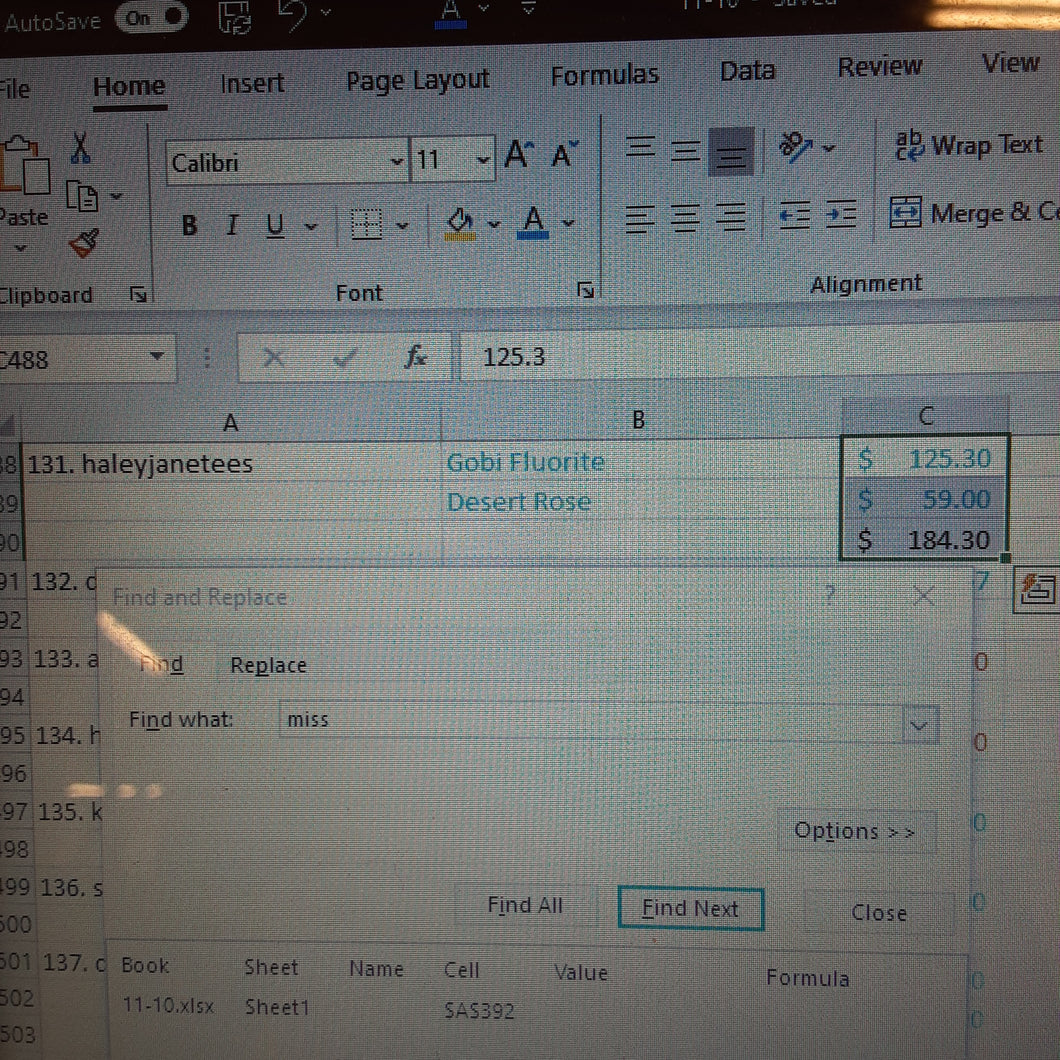
Task: Click the Undo arrow icon
Action: coord(293,15)
